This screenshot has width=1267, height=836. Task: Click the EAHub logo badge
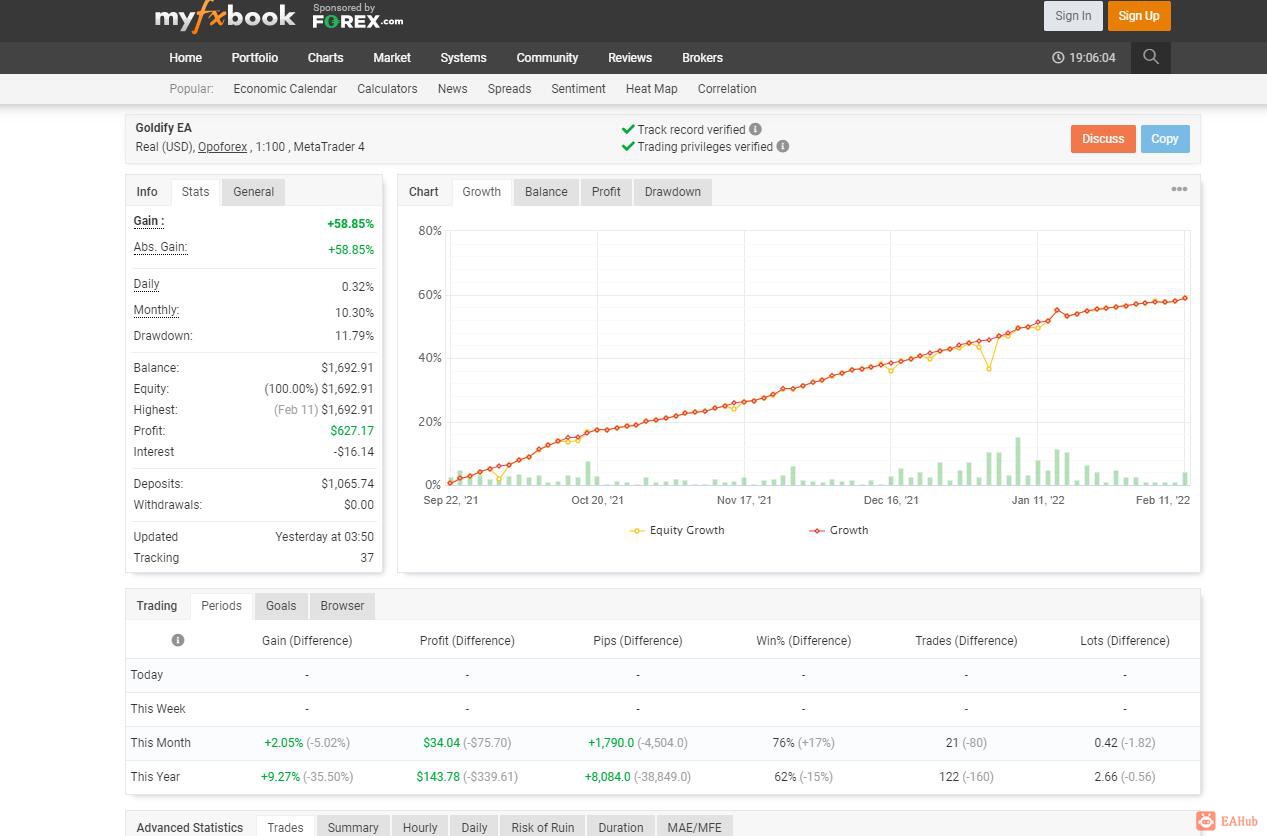click(1227, 821)
